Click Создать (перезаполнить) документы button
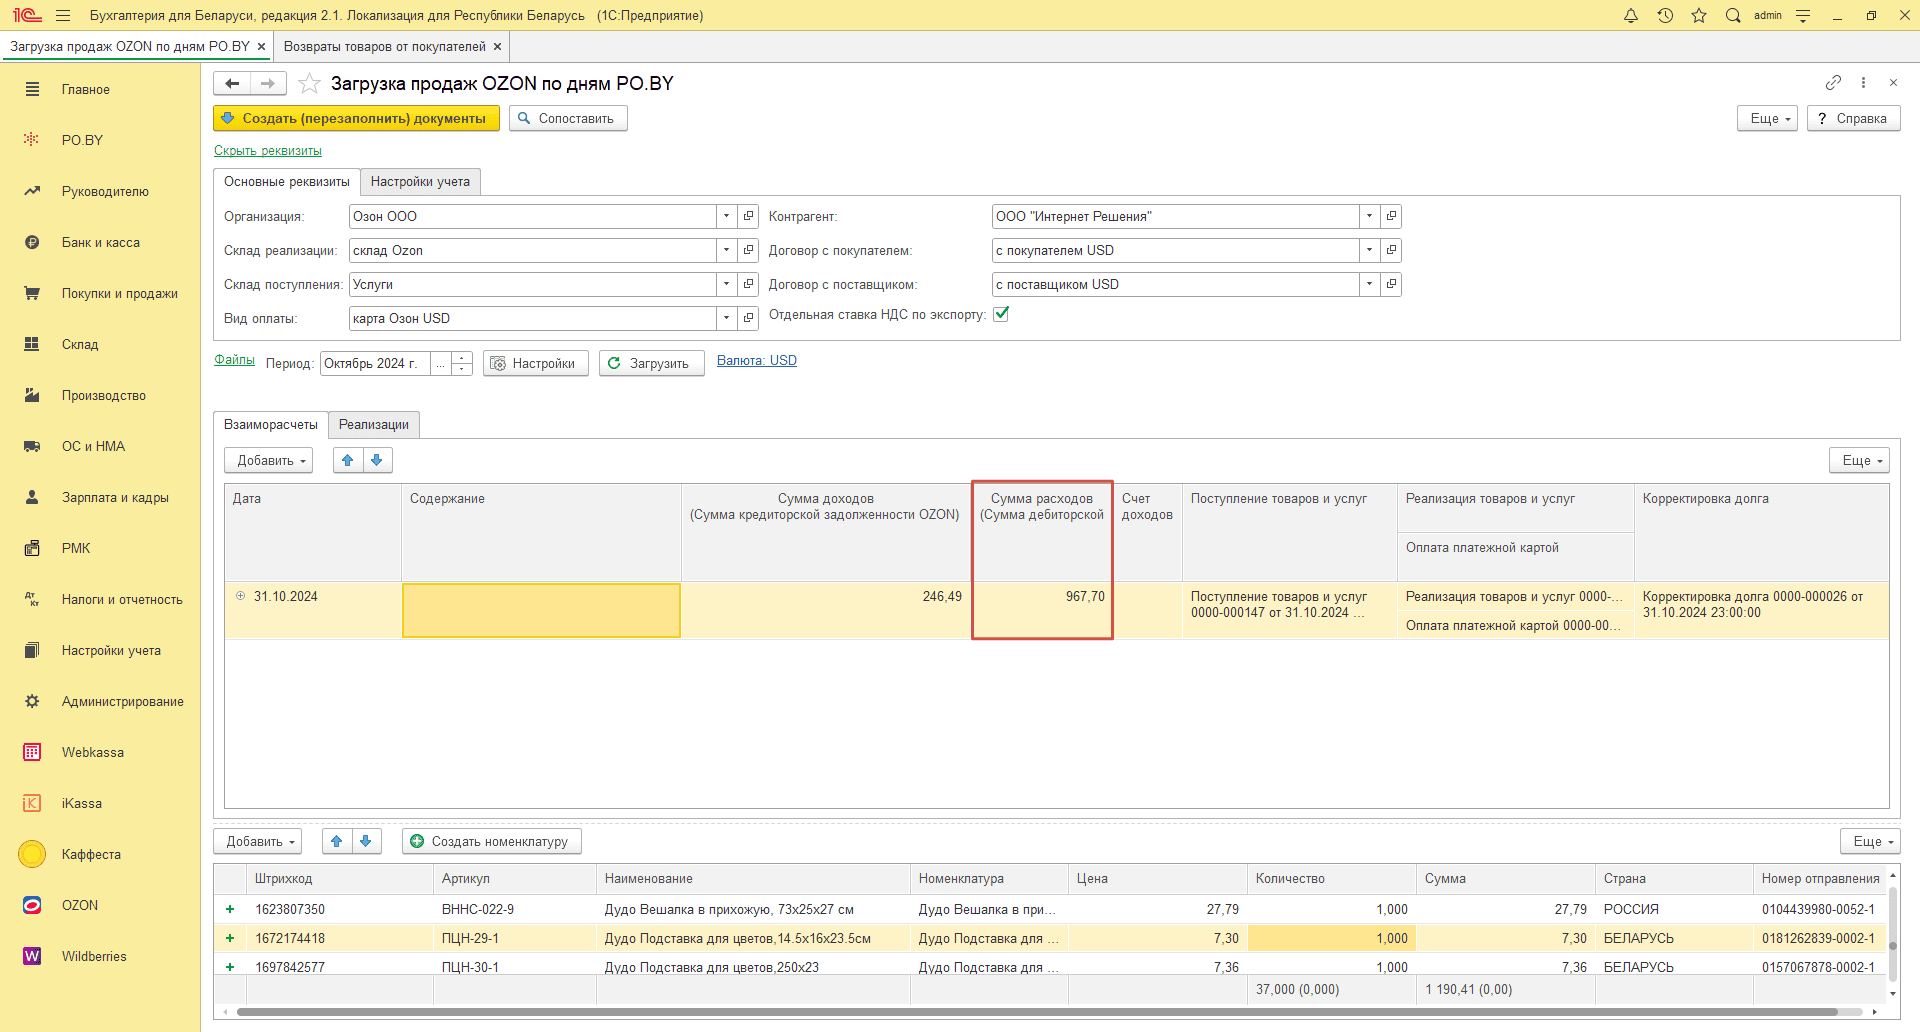This screenshot has width=1920, height=1032. [x=356, y=118]
